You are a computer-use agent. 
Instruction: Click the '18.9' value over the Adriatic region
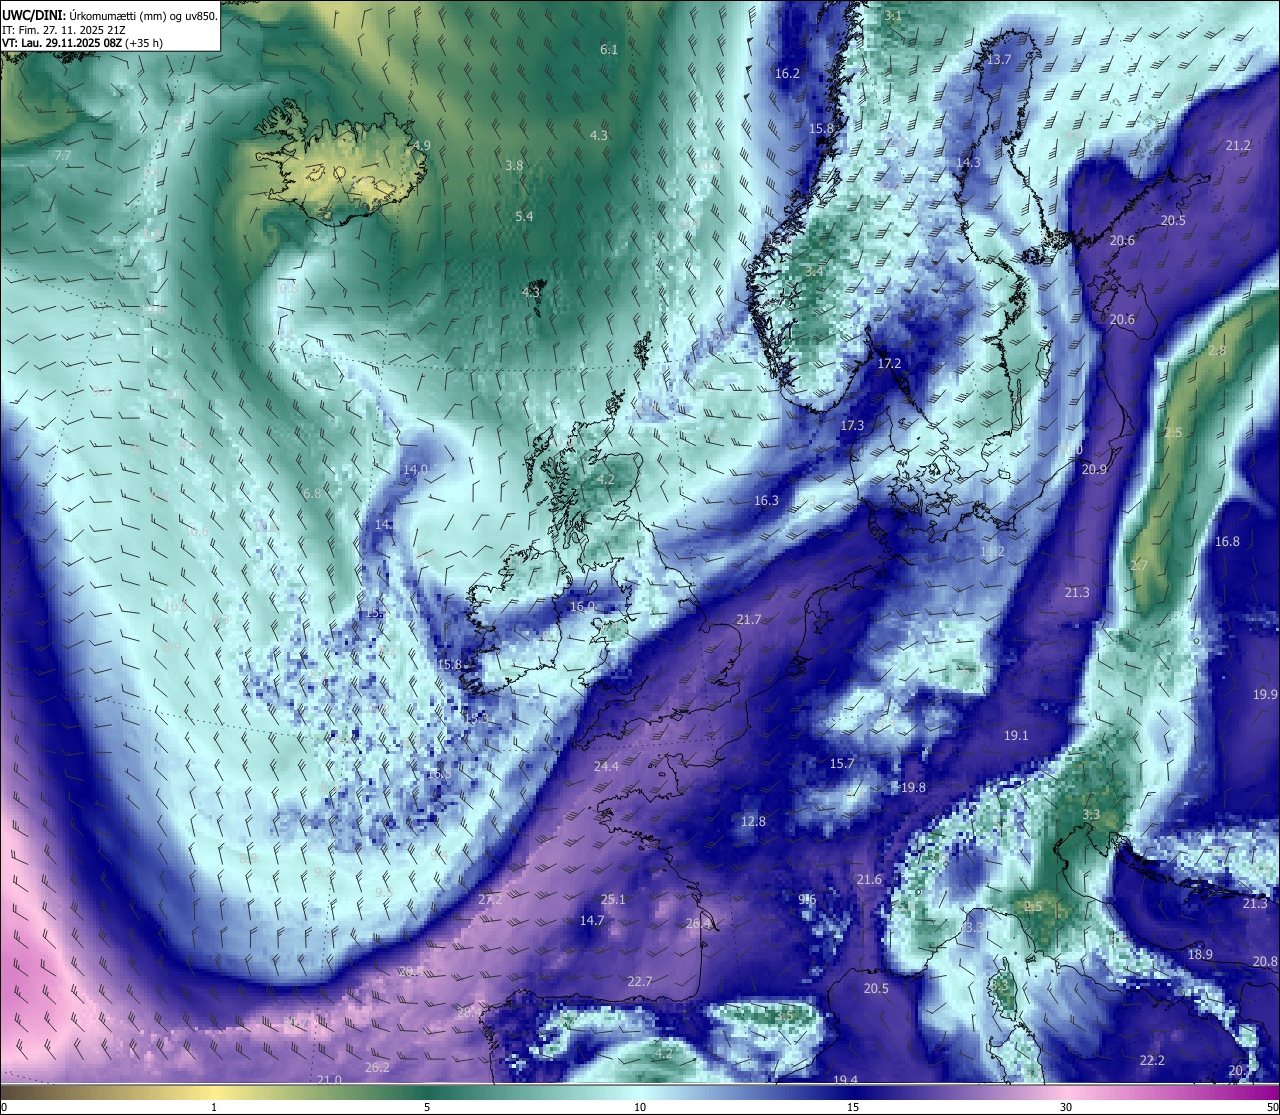[1200, 954]
